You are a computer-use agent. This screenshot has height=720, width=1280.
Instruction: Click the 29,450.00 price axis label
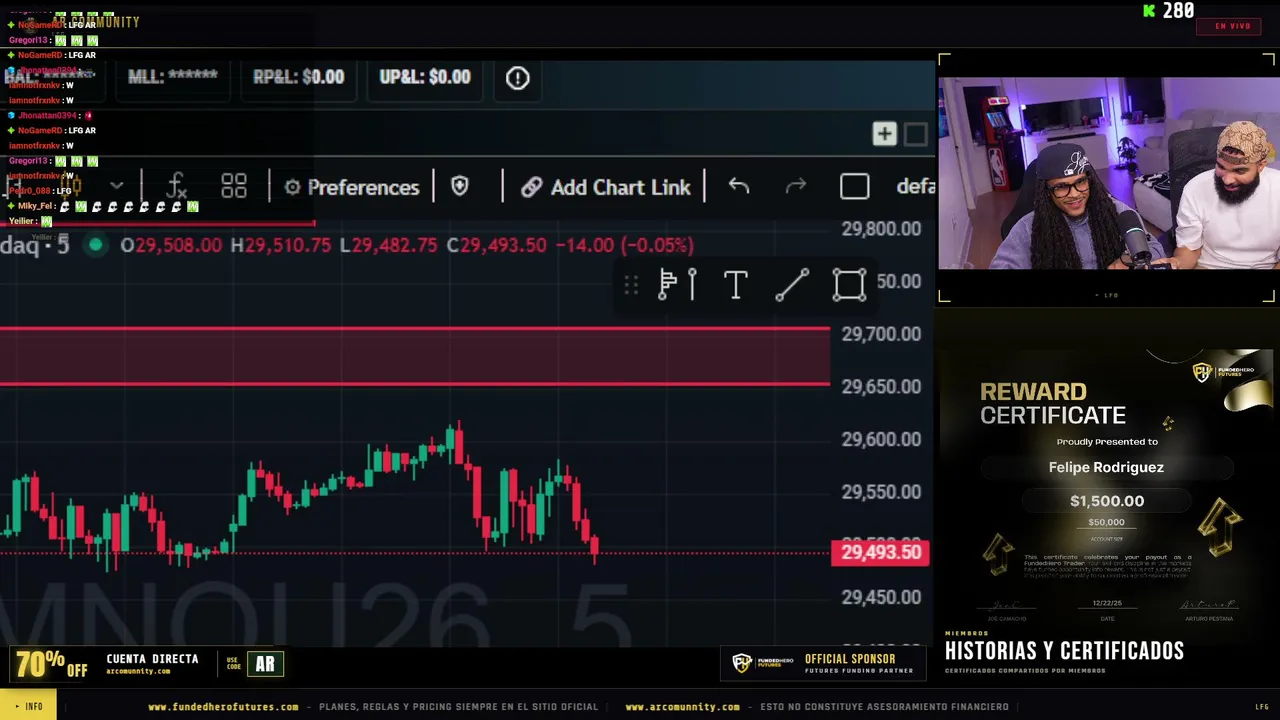[x=881, y=597]
